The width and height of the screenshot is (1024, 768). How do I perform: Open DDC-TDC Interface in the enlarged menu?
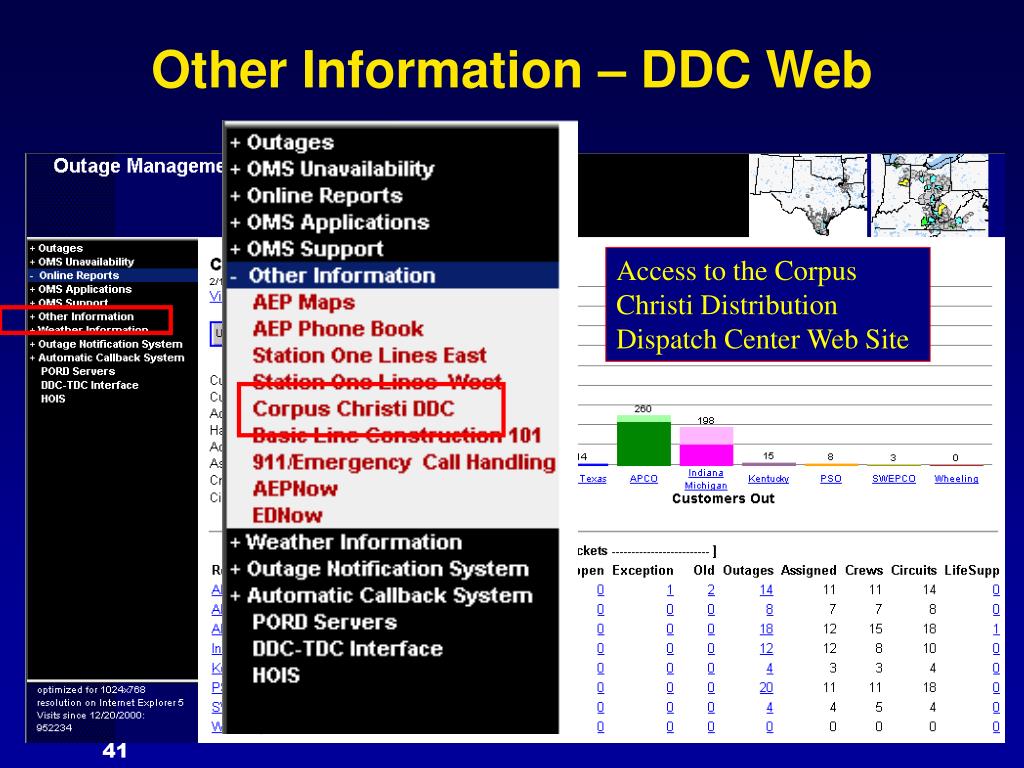coord(347,649)
